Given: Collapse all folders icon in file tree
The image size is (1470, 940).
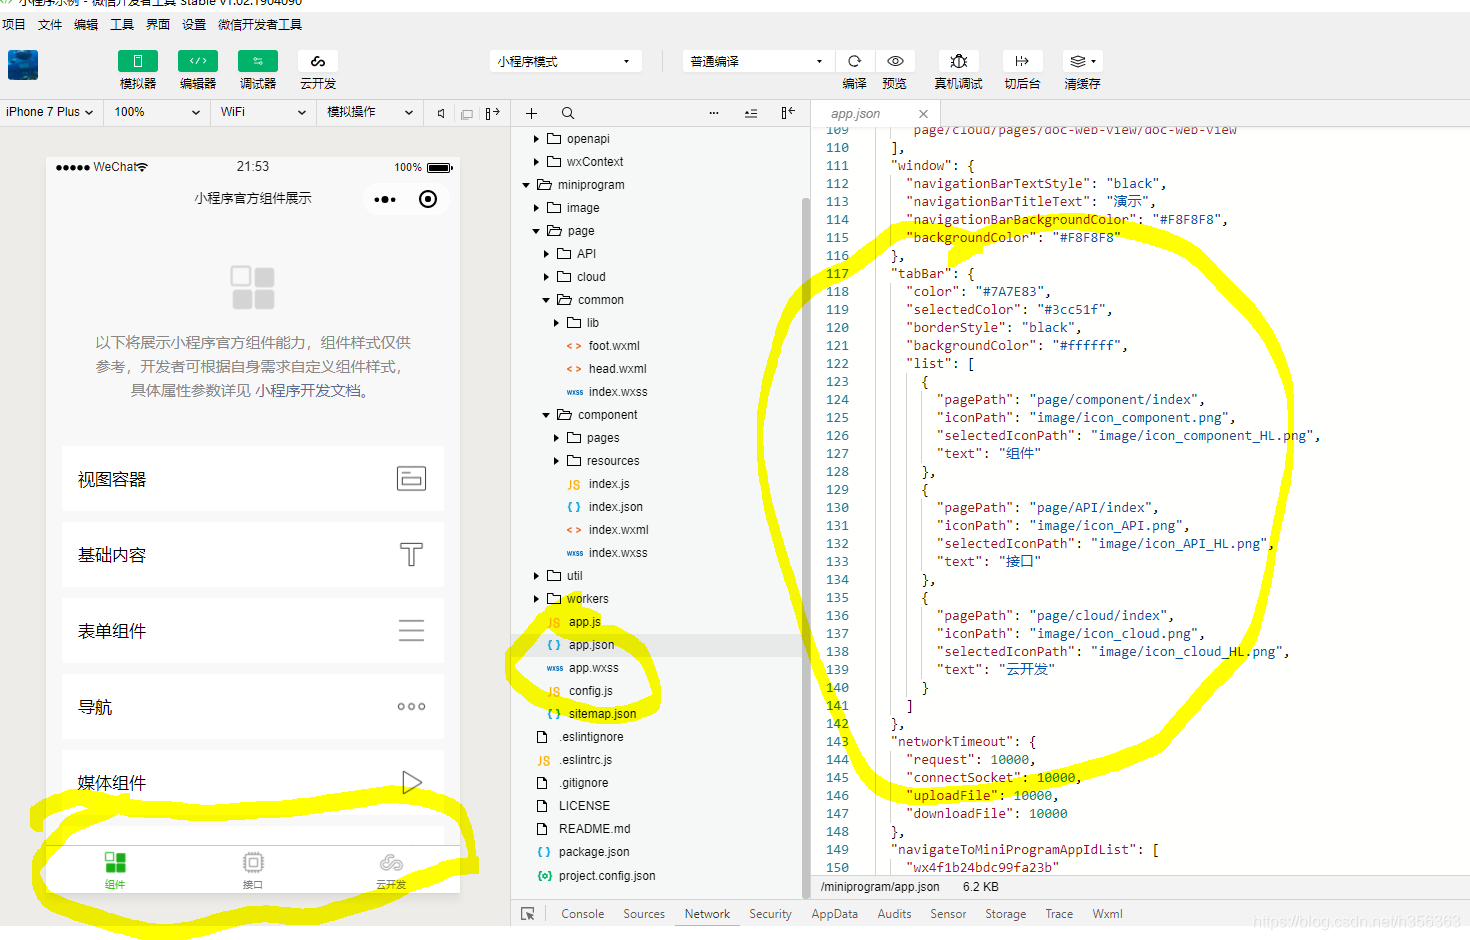Looking at the screenshot, I should (x=751, y=113).
